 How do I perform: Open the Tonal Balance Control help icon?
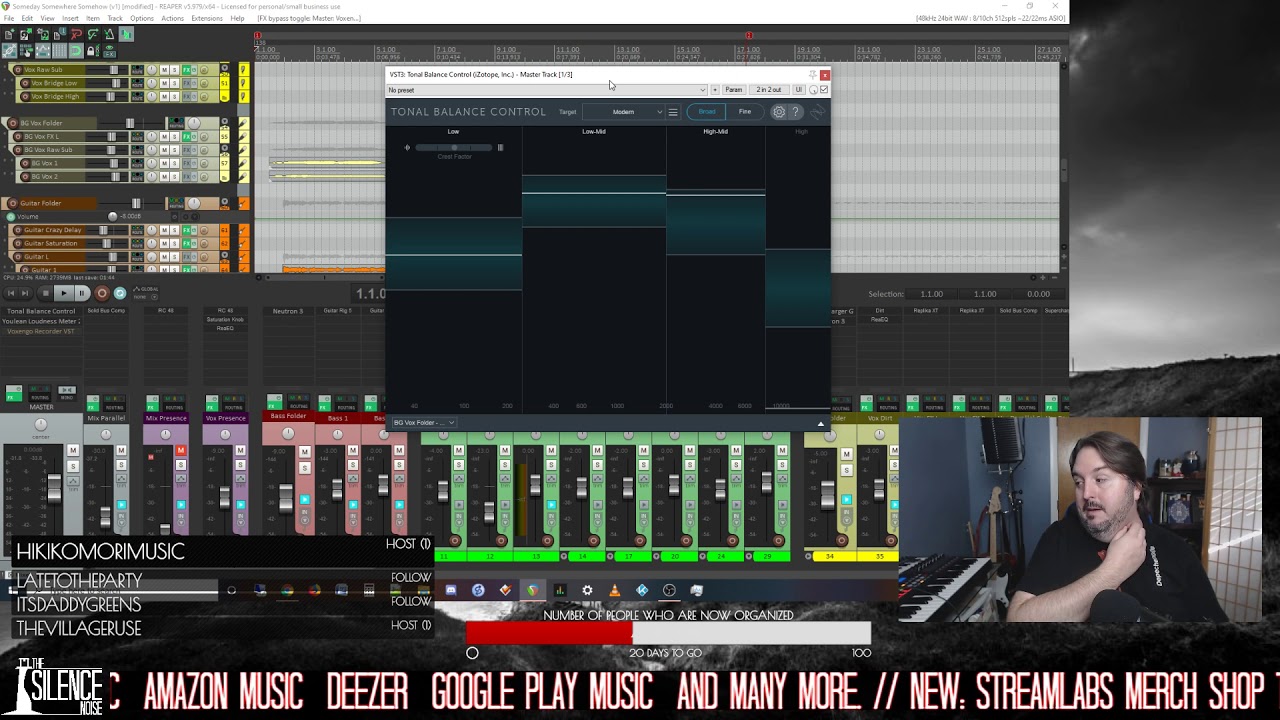(x=795, y=112)
